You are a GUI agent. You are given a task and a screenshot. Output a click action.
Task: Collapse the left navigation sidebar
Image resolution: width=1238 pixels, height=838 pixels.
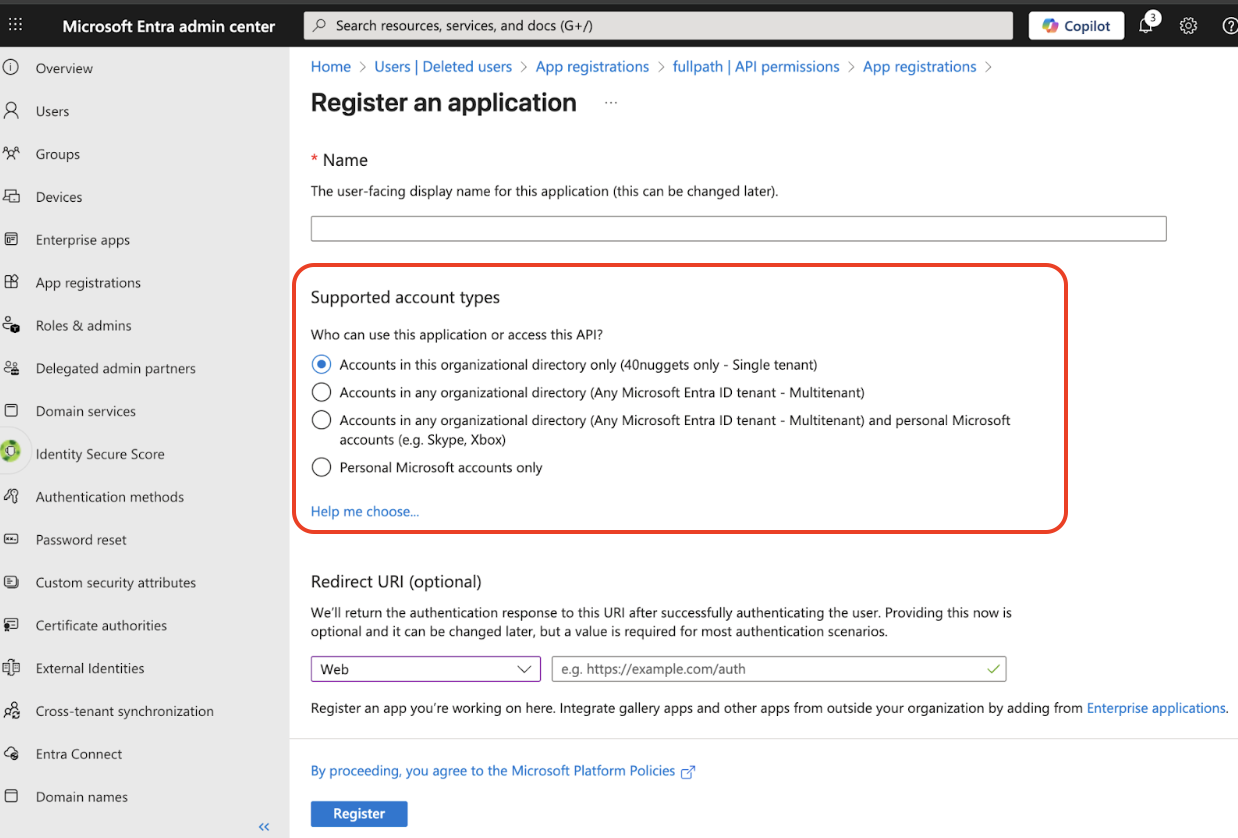pos(264,826)
